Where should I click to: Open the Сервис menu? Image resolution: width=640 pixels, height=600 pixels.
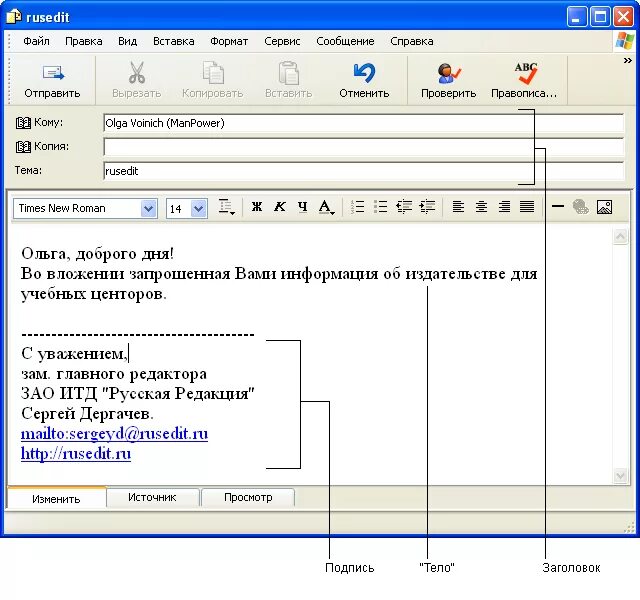(x=282, y=41)
